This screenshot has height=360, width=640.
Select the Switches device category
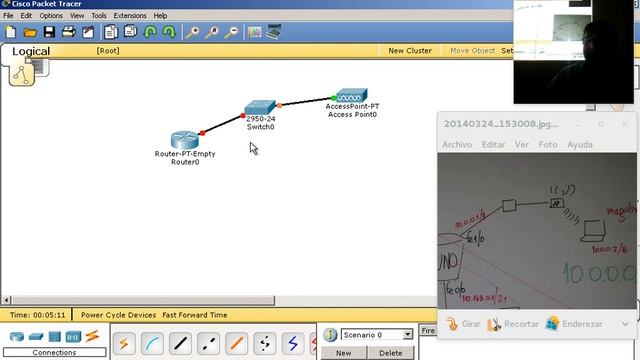point(36,337)
